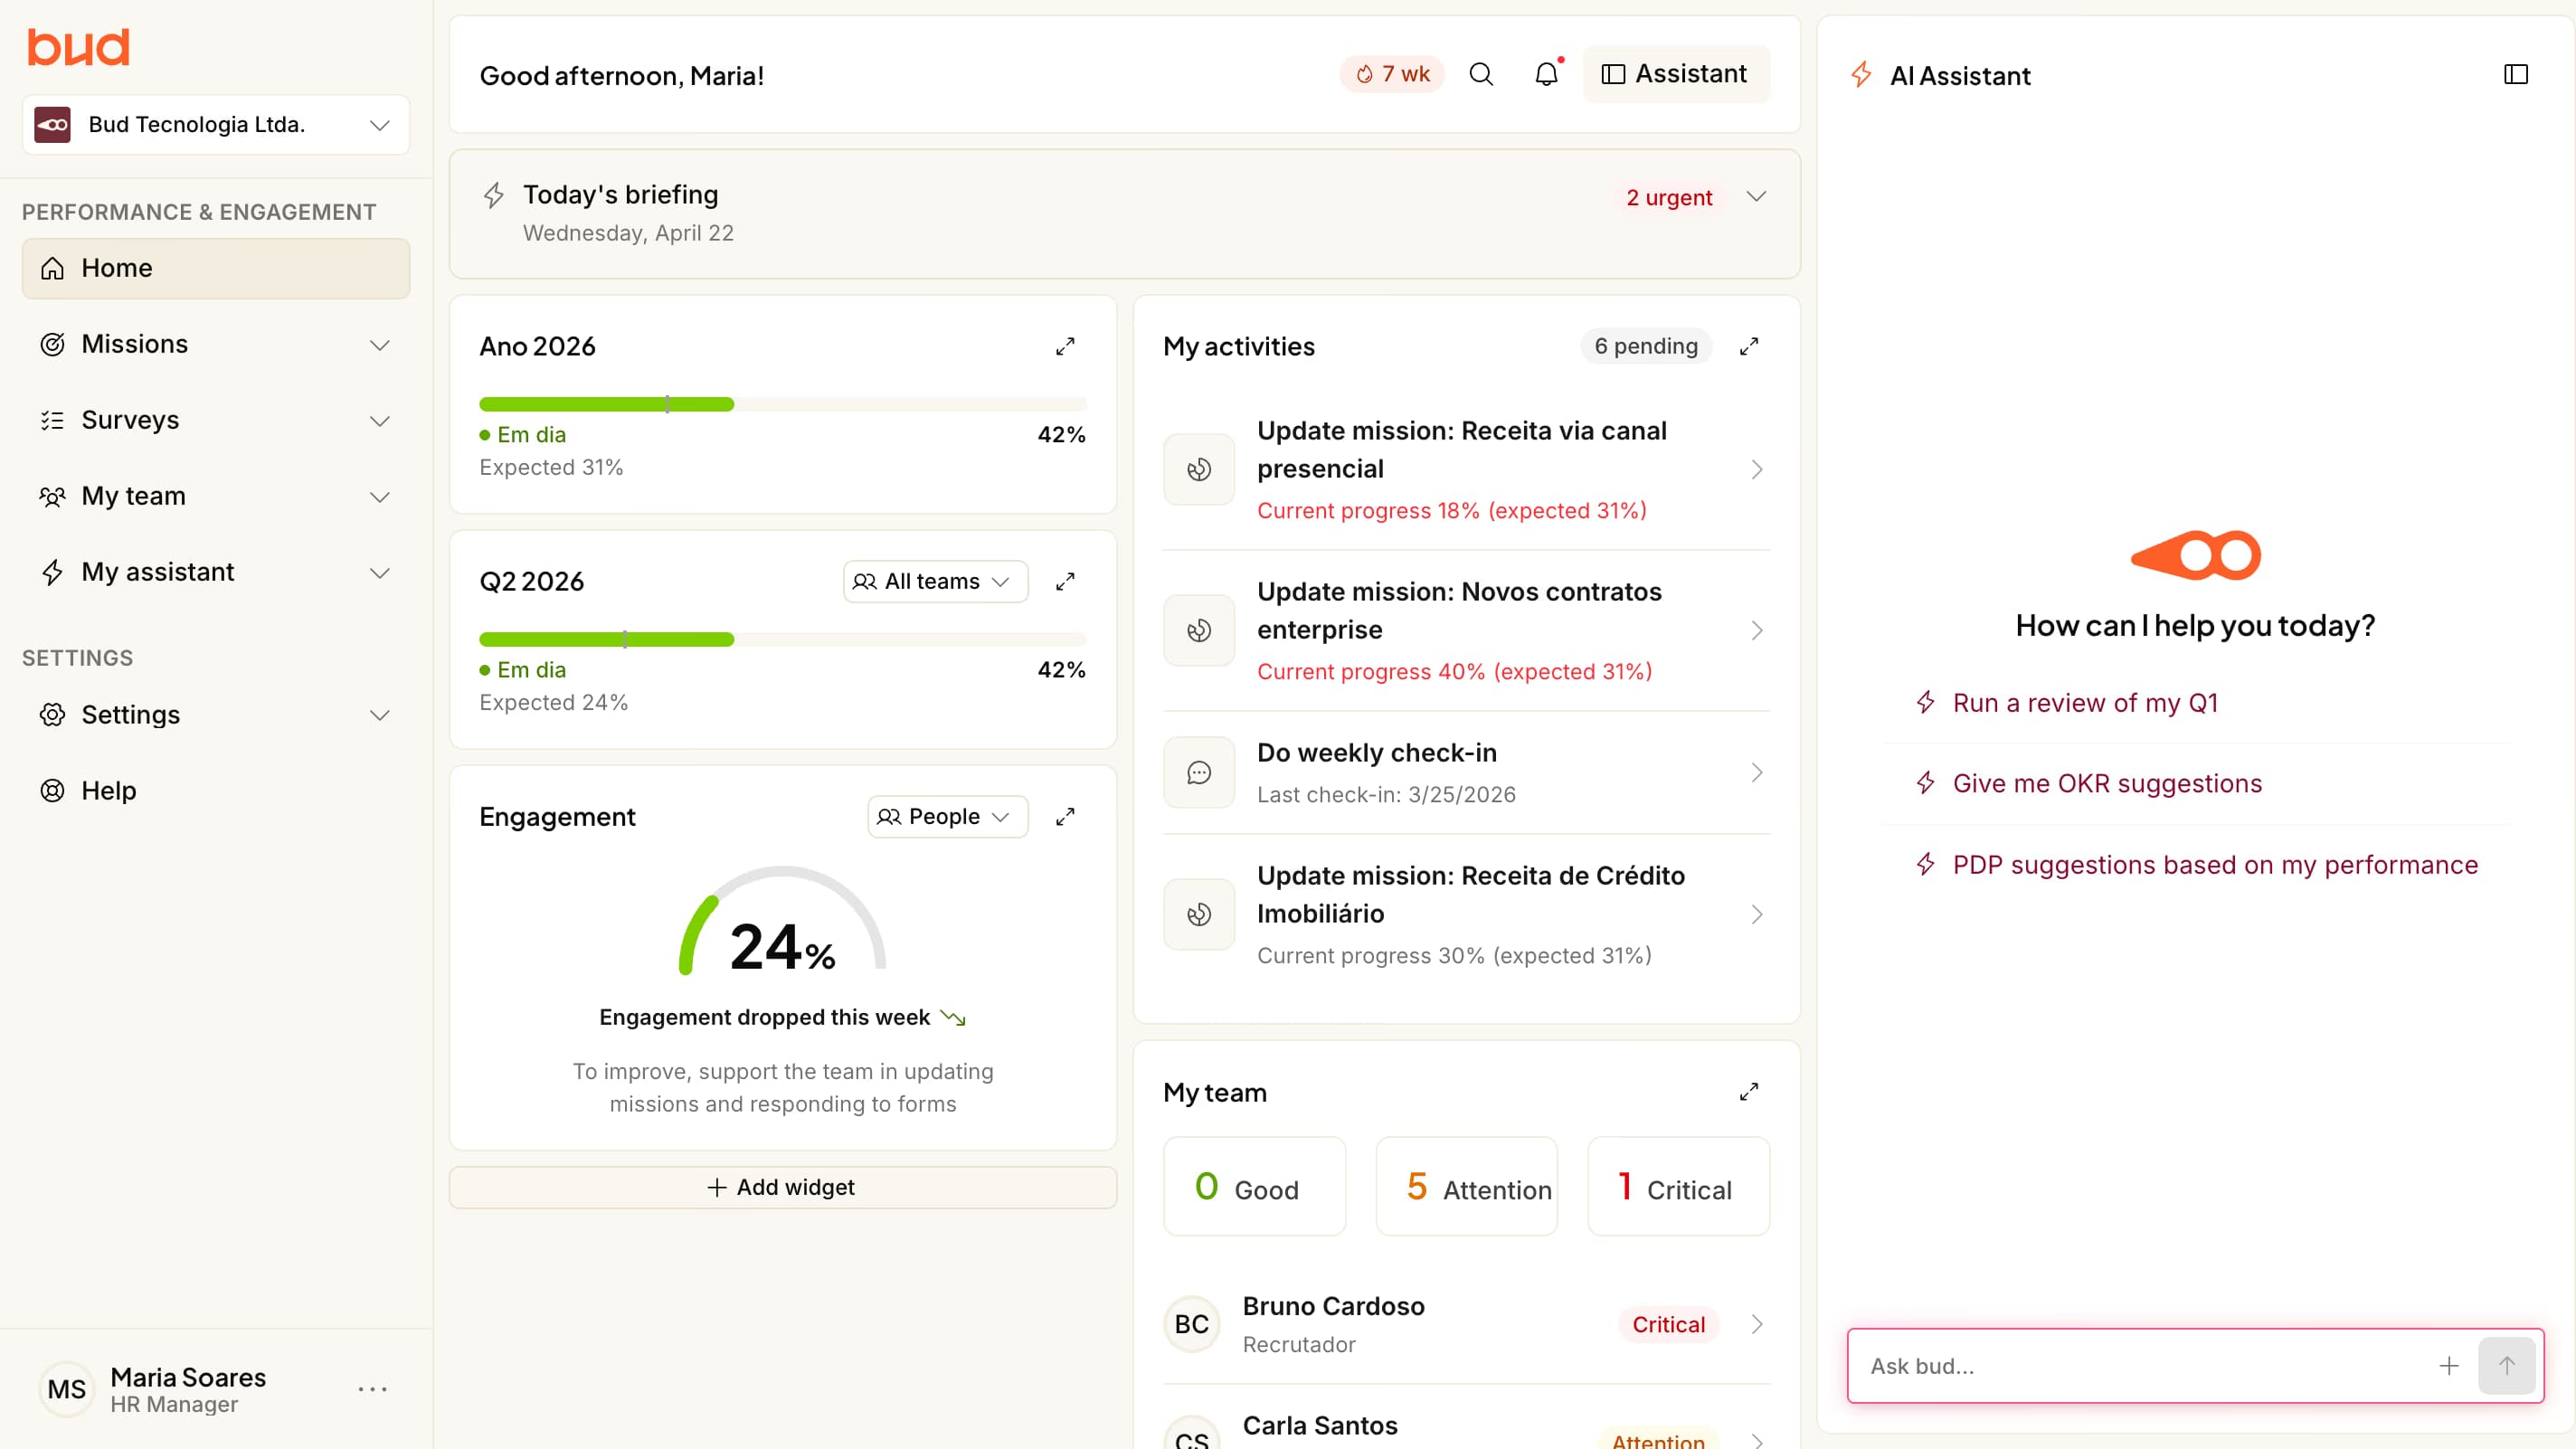Click the Assistant button in header
2576x1449 pixels.
tap(1676, 73)
